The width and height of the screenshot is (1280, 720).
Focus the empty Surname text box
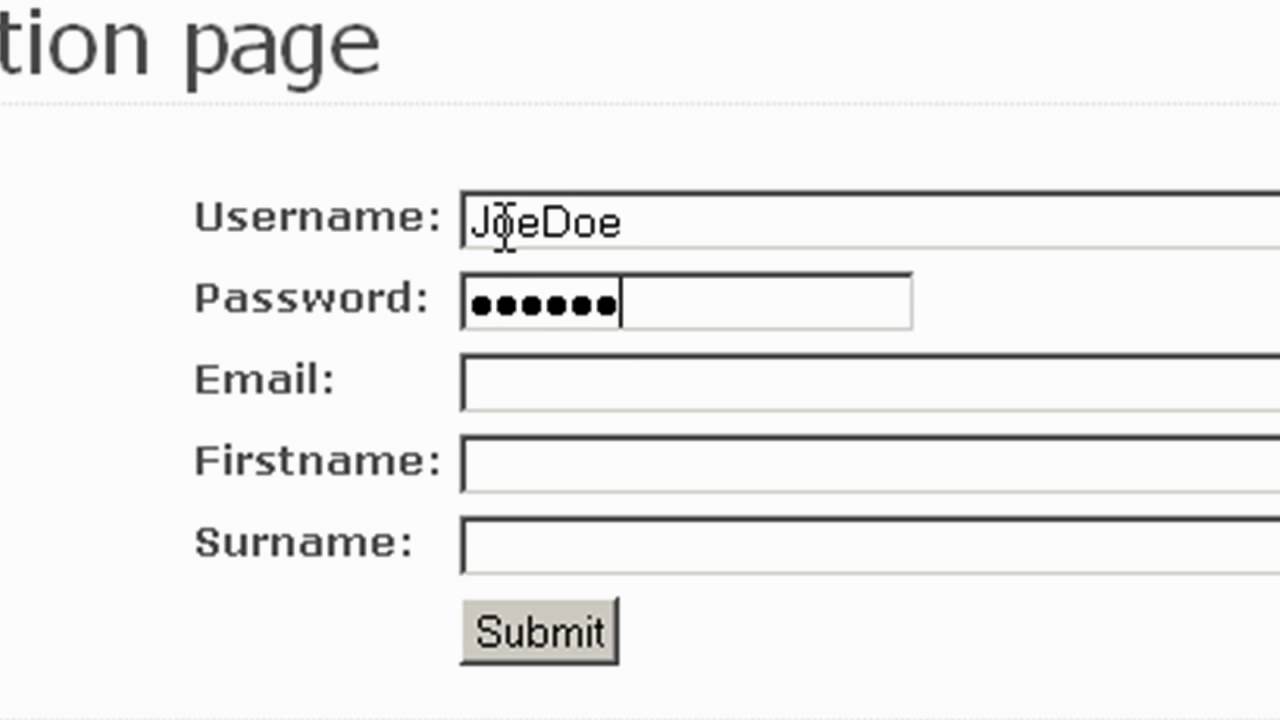point(870,545)
